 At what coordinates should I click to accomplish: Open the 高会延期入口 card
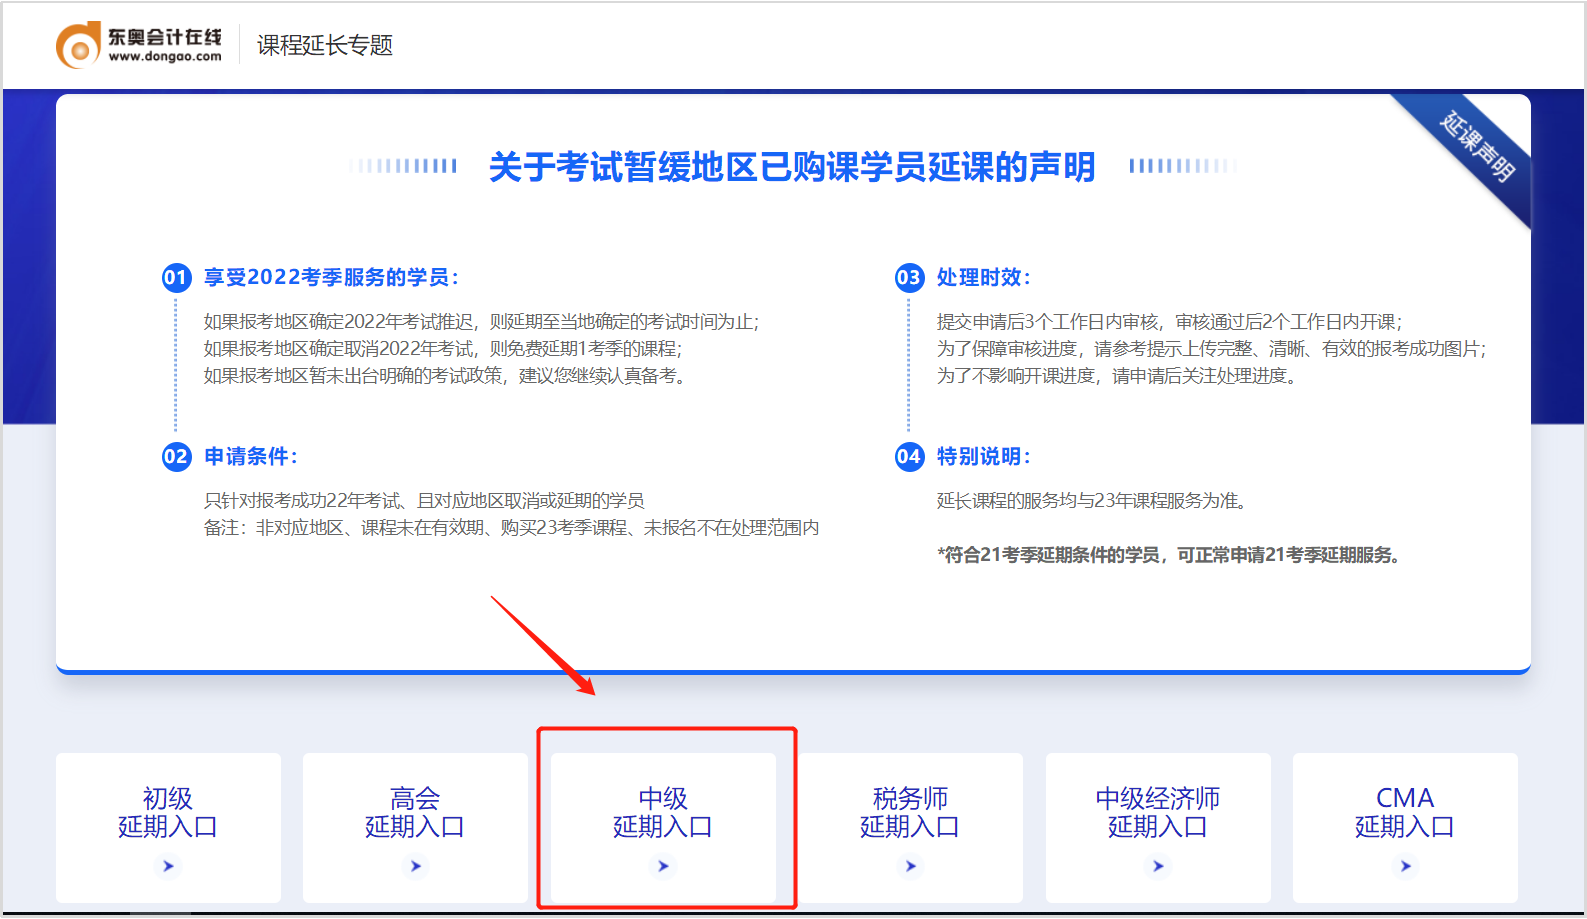415,813
